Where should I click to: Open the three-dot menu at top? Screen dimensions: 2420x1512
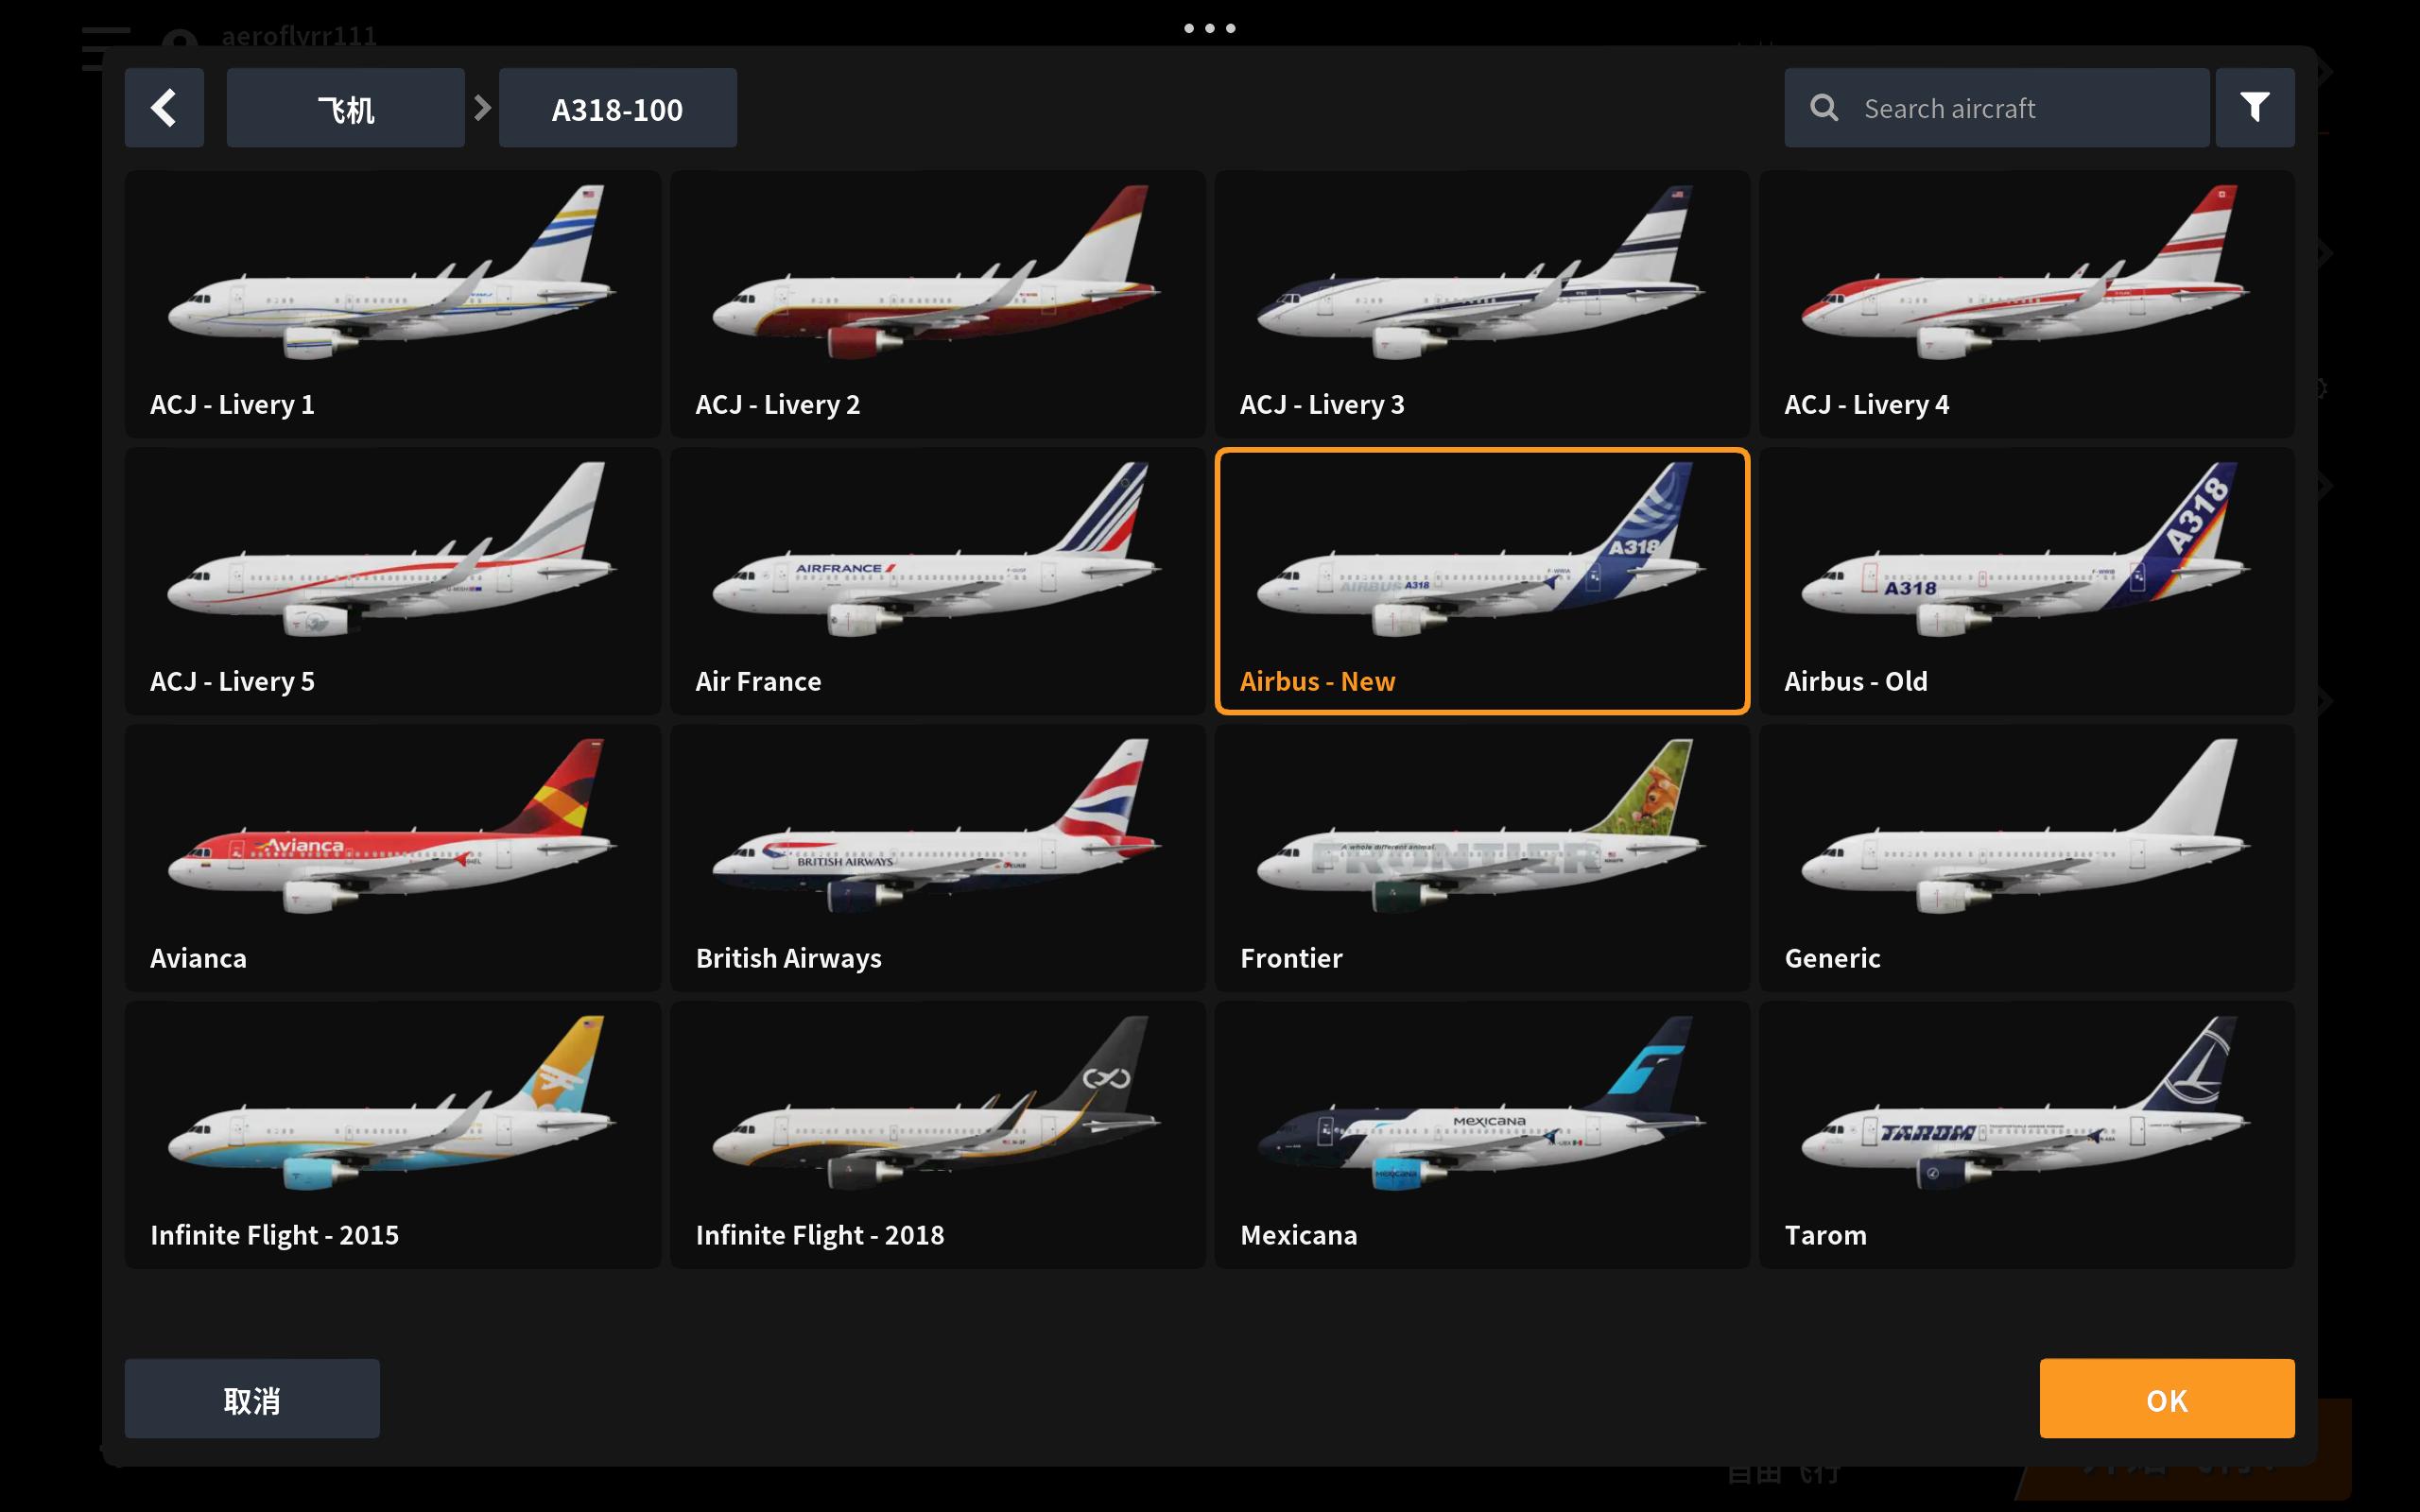pyautogui.click(x=1209, y=28)
